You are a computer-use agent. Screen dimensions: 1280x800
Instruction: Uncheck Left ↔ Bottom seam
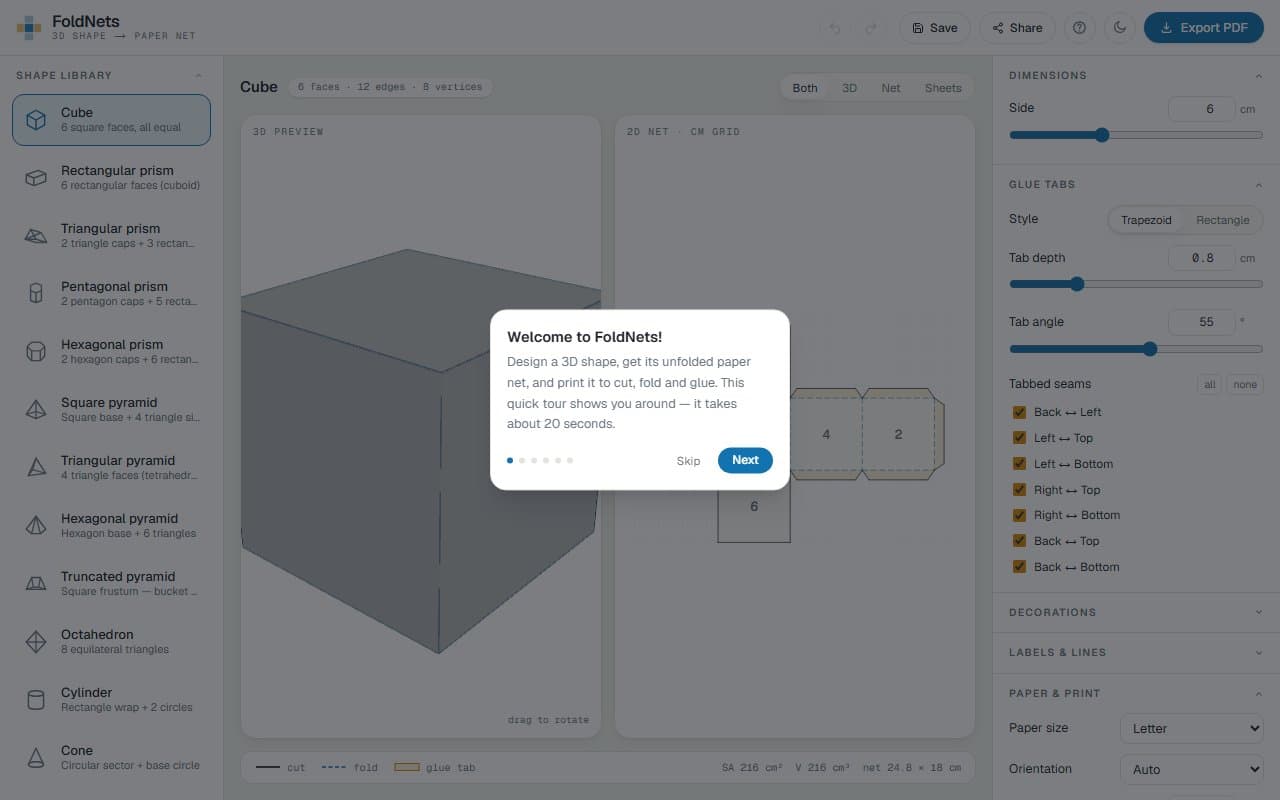[x=1019, y=464]
